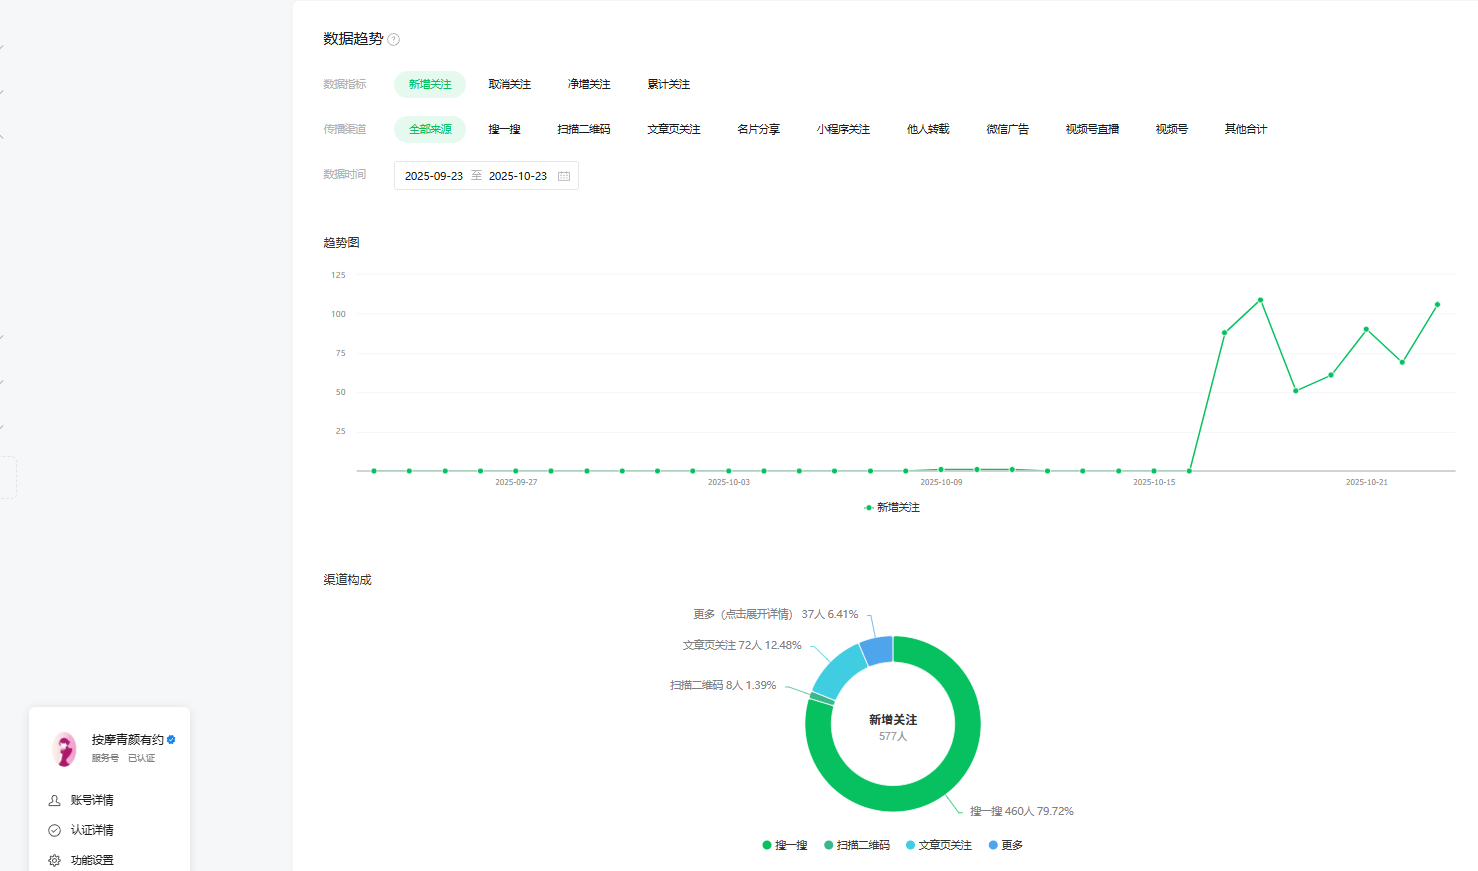Image resolution: width=1478 pixels, height=871 pixels.
Task: Switch metric to 取消关注
Action: (x=509, y=85)
